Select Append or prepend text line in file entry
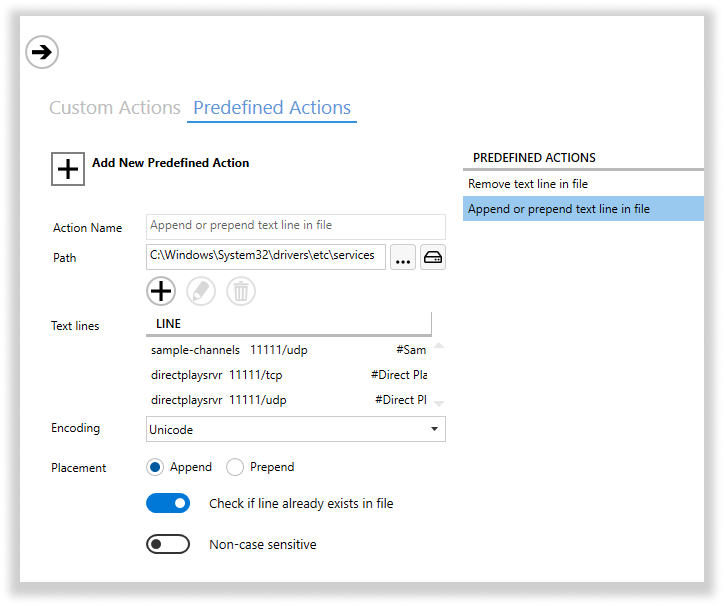 (583, 209)
